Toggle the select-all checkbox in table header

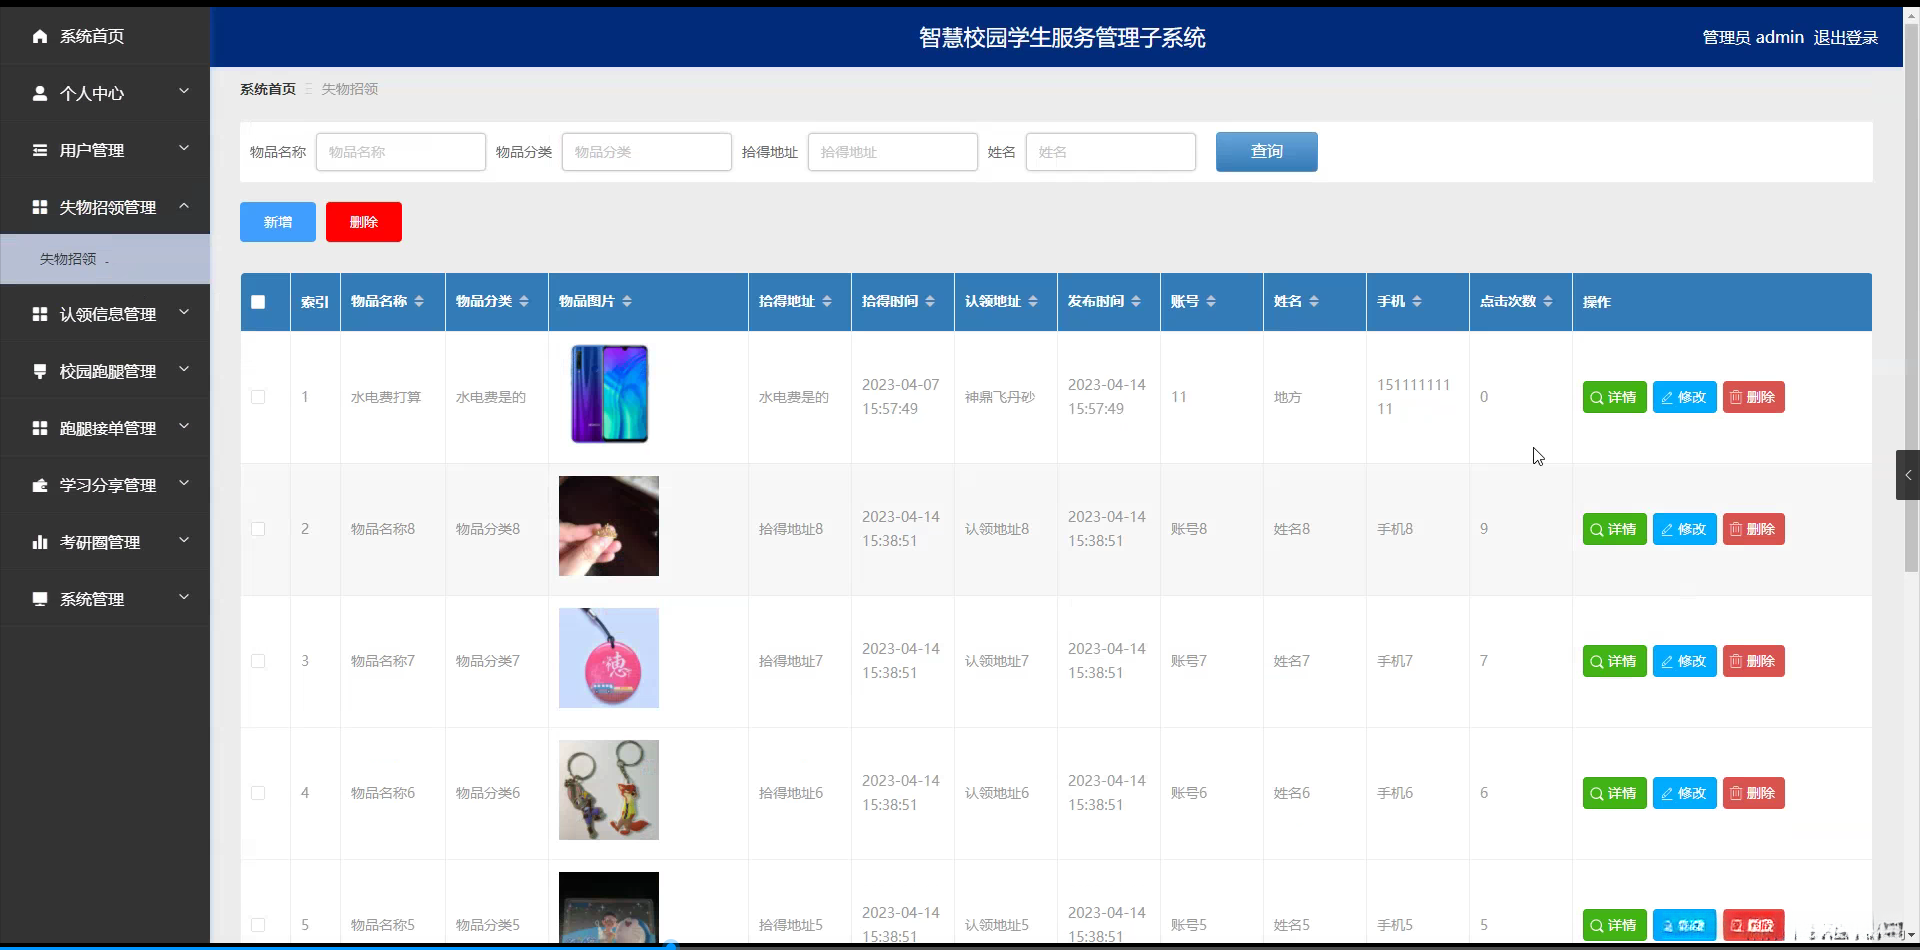point(258,302)
